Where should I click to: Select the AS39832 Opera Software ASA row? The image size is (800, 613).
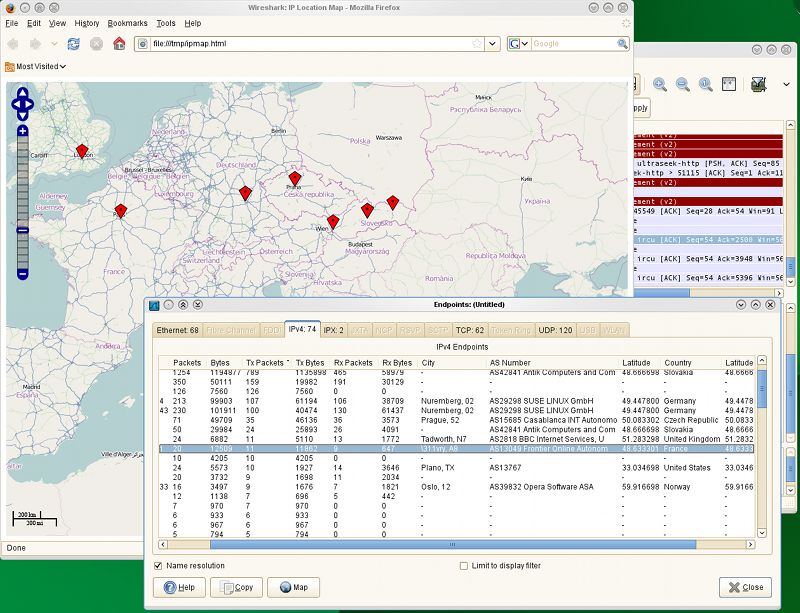point(457,487)
